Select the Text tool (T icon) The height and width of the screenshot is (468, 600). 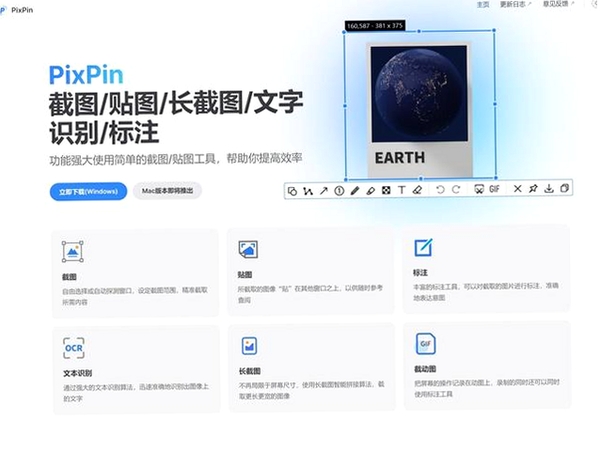401,190
